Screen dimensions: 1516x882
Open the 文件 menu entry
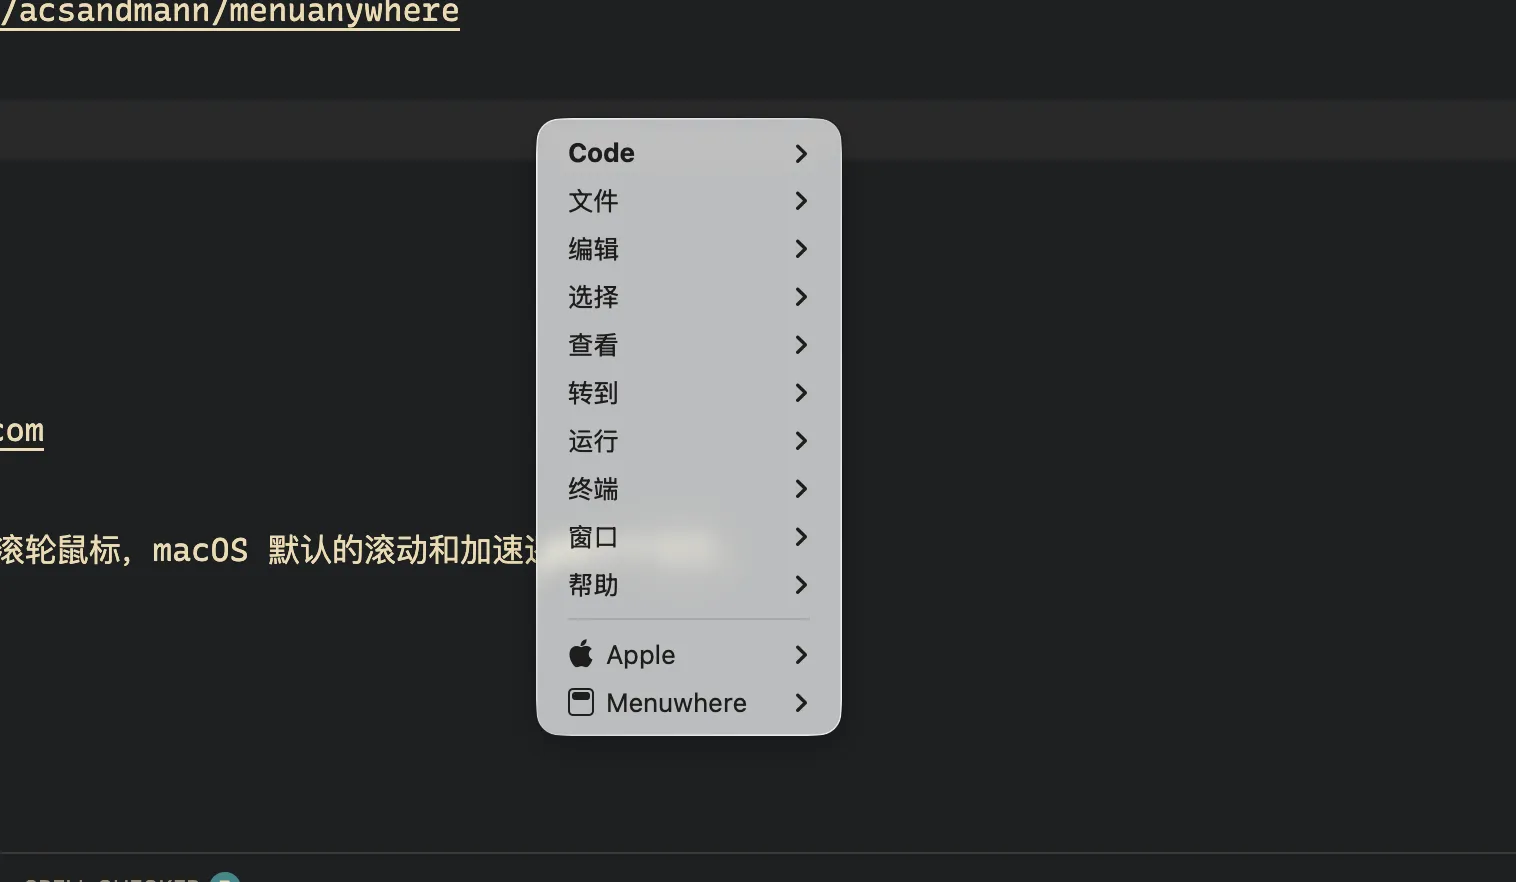[x=594, y=201]
